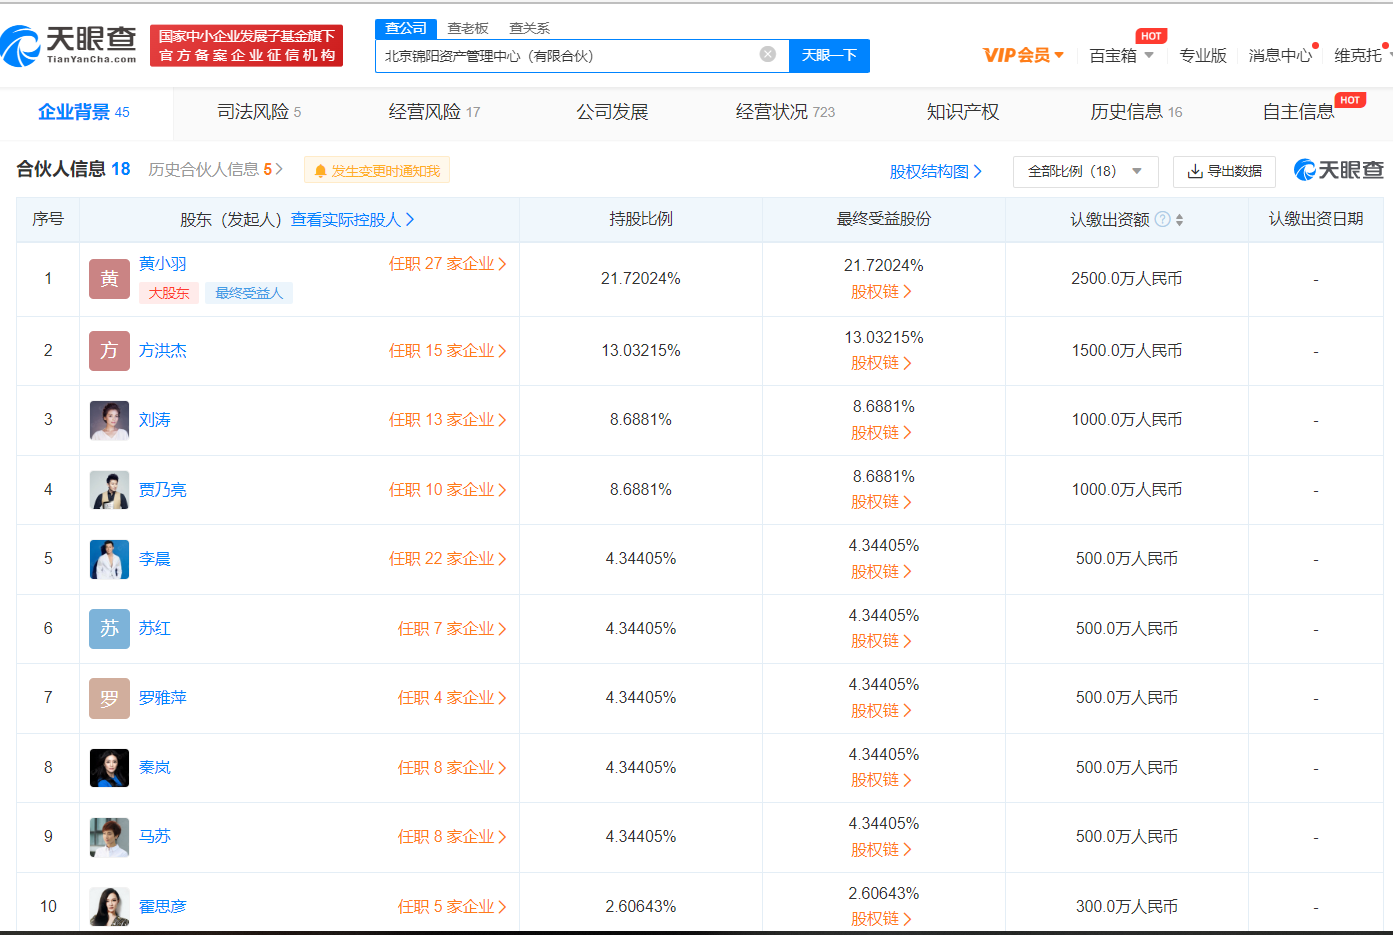Open 贾乃亮's 任职 10 家企业 link

447,490
